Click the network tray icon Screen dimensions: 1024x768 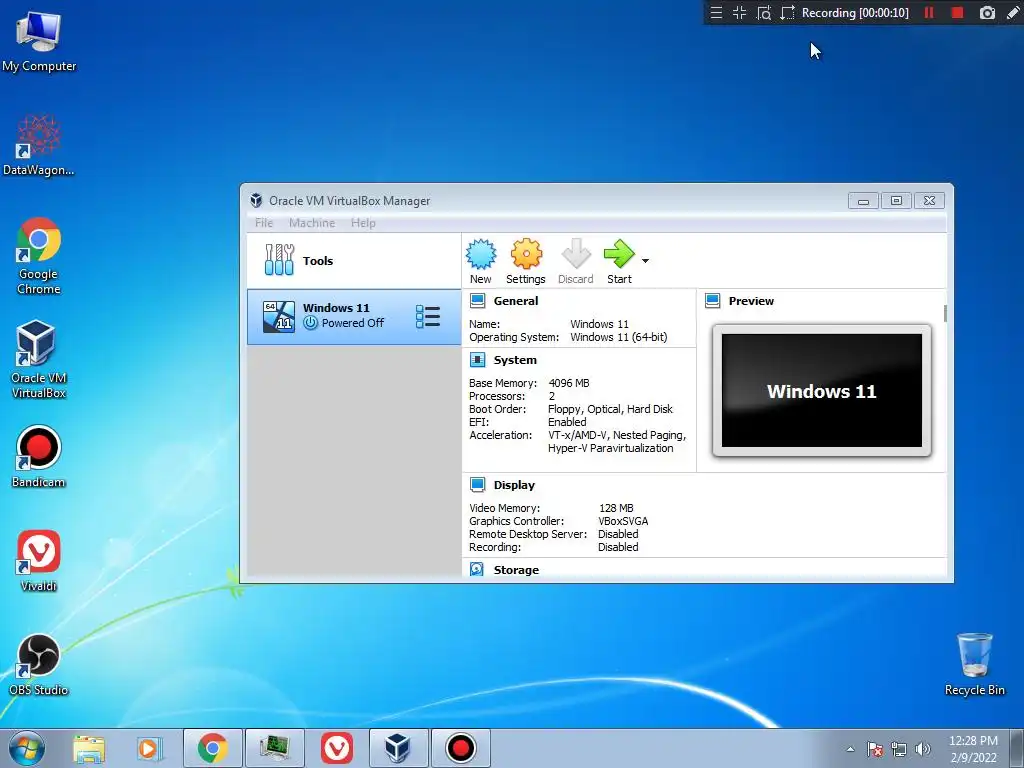pyautogui.click(x=899, y=749)
